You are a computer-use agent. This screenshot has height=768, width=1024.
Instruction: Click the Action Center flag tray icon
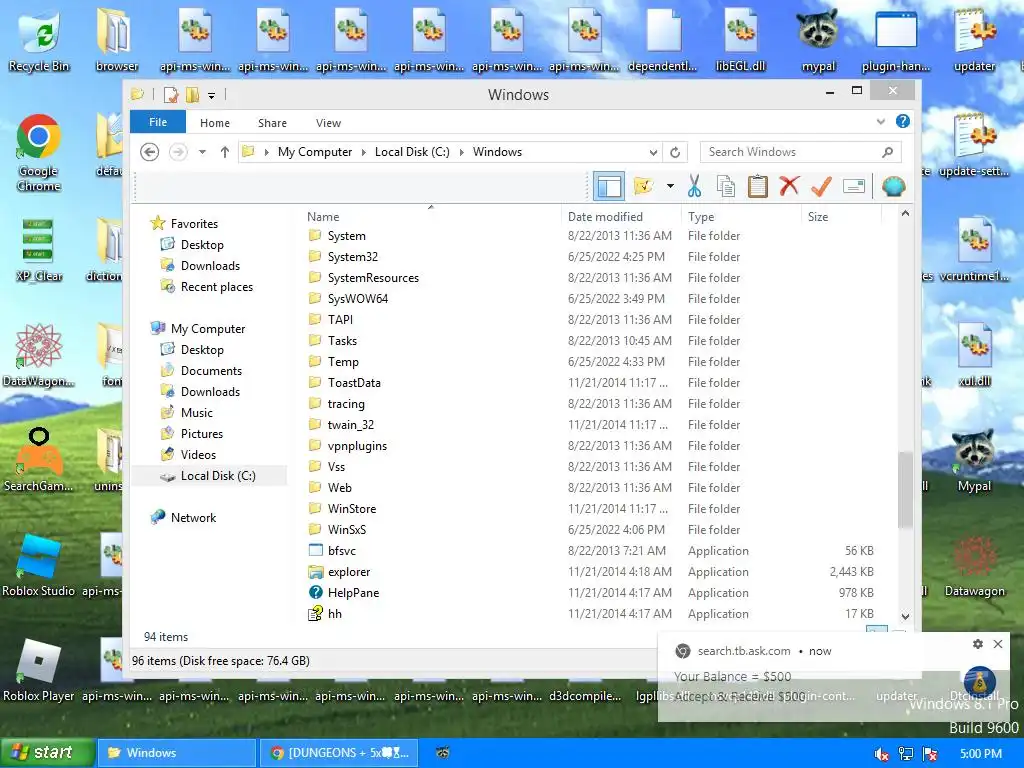(930, 754)
